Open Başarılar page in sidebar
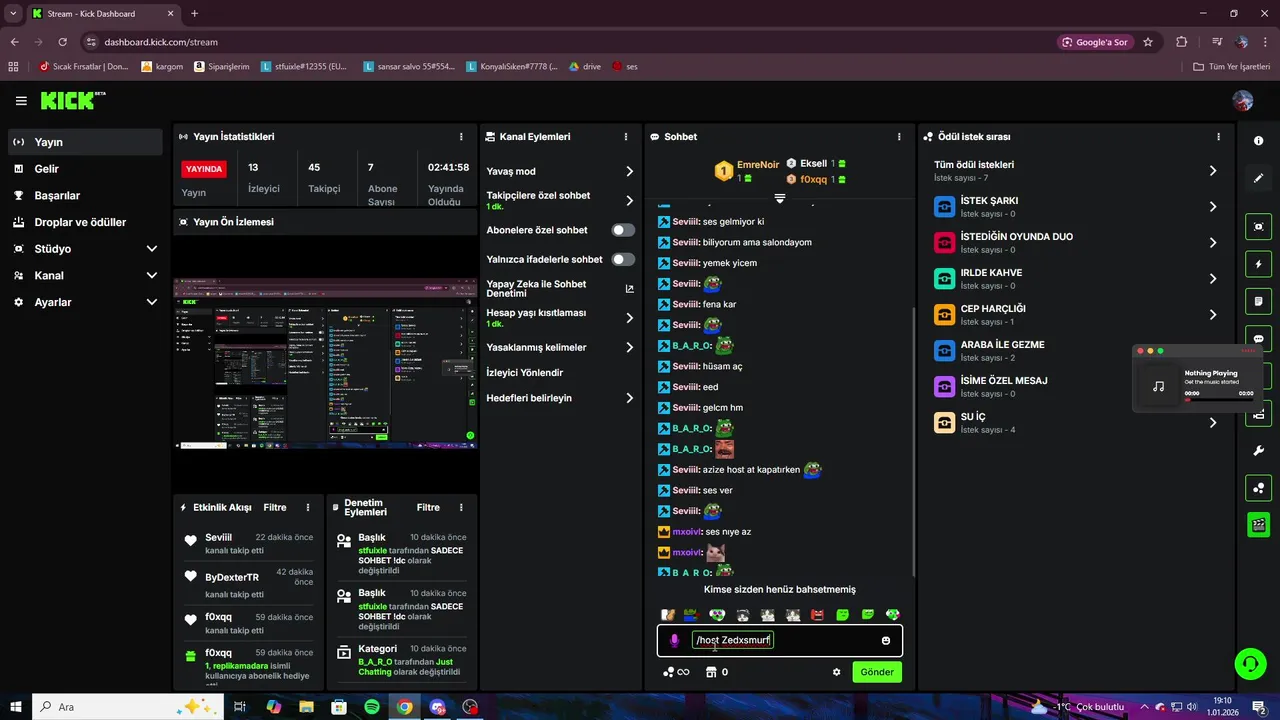Screen dimensions: 1280x720 pos(85,195)
